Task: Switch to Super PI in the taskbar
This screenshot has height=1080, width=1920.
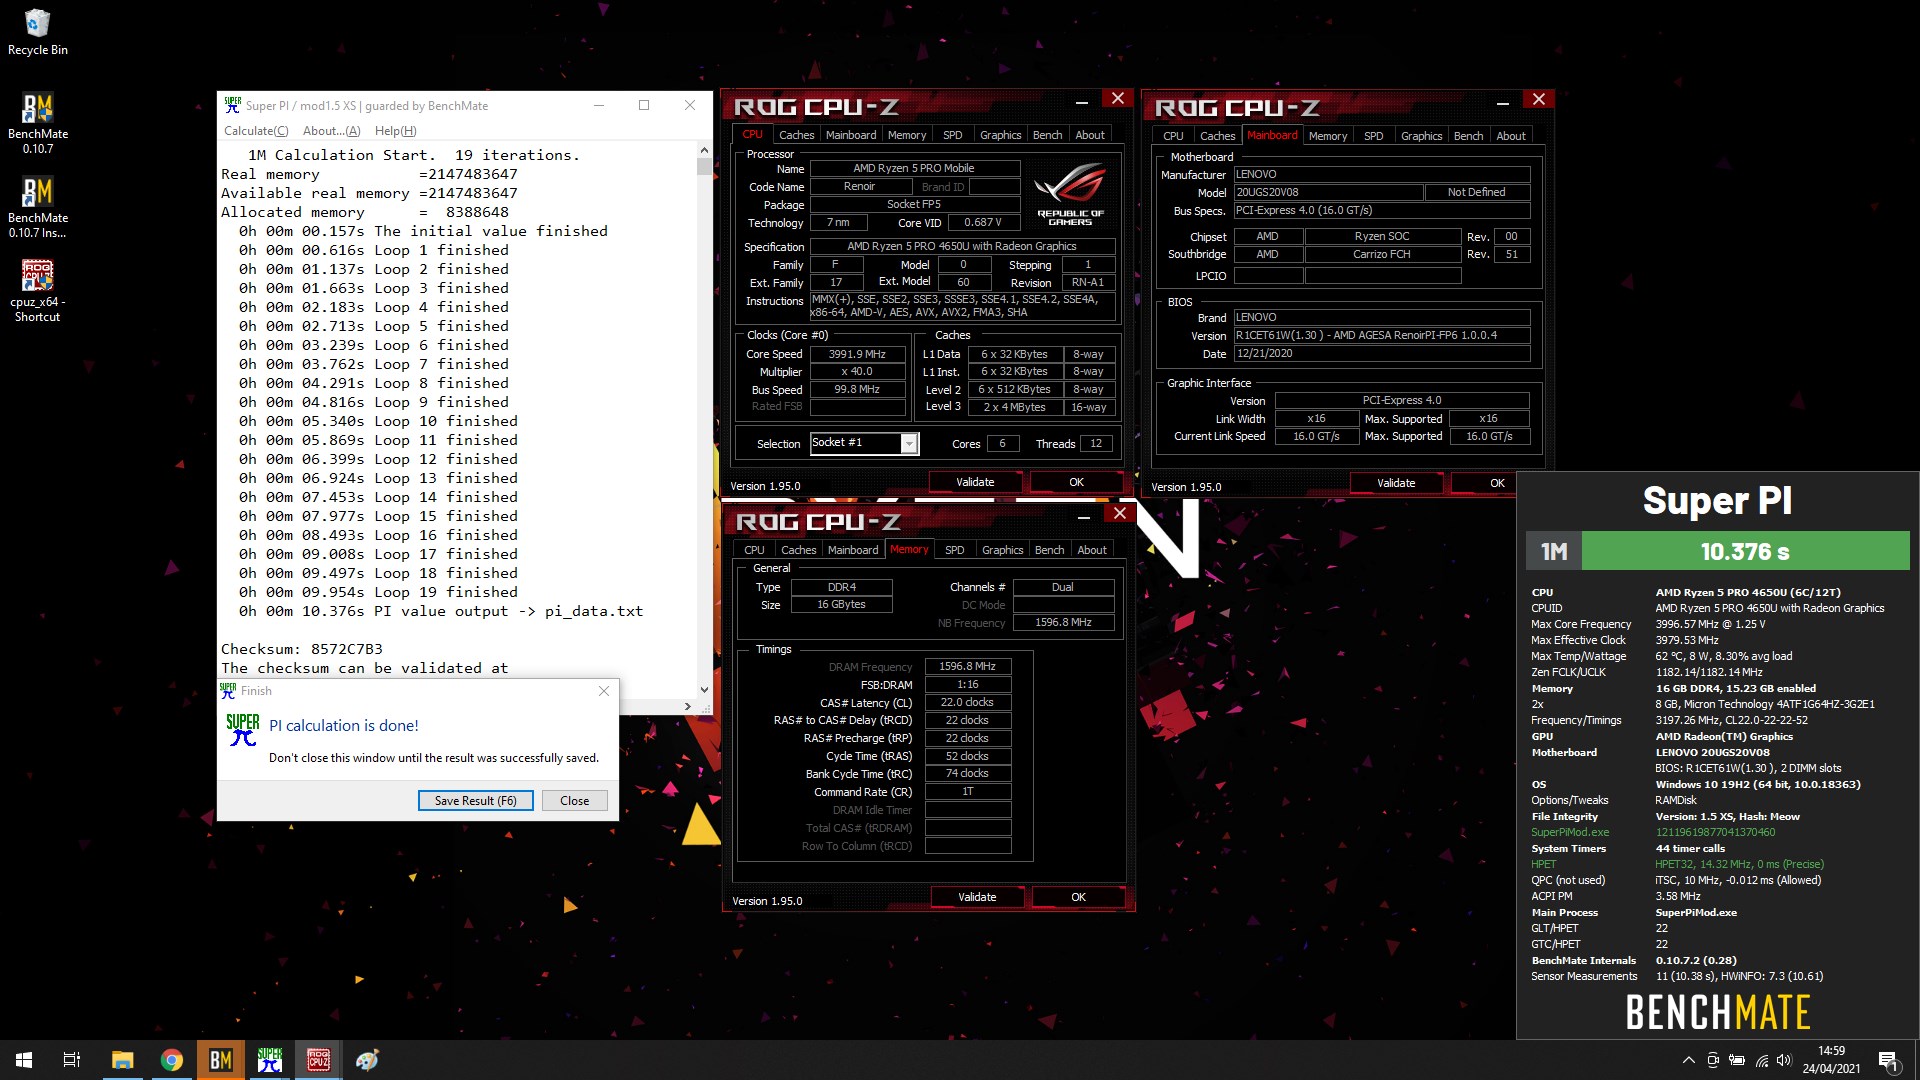Action: (270, 1060)
